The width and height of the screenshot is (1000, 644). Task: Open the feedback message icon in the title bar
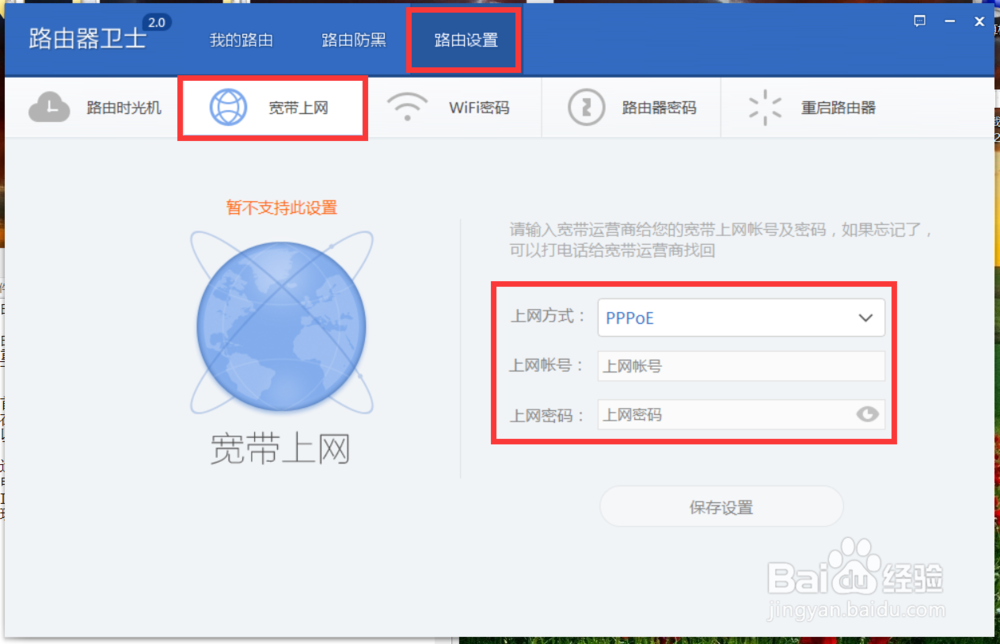coord(919,20)
